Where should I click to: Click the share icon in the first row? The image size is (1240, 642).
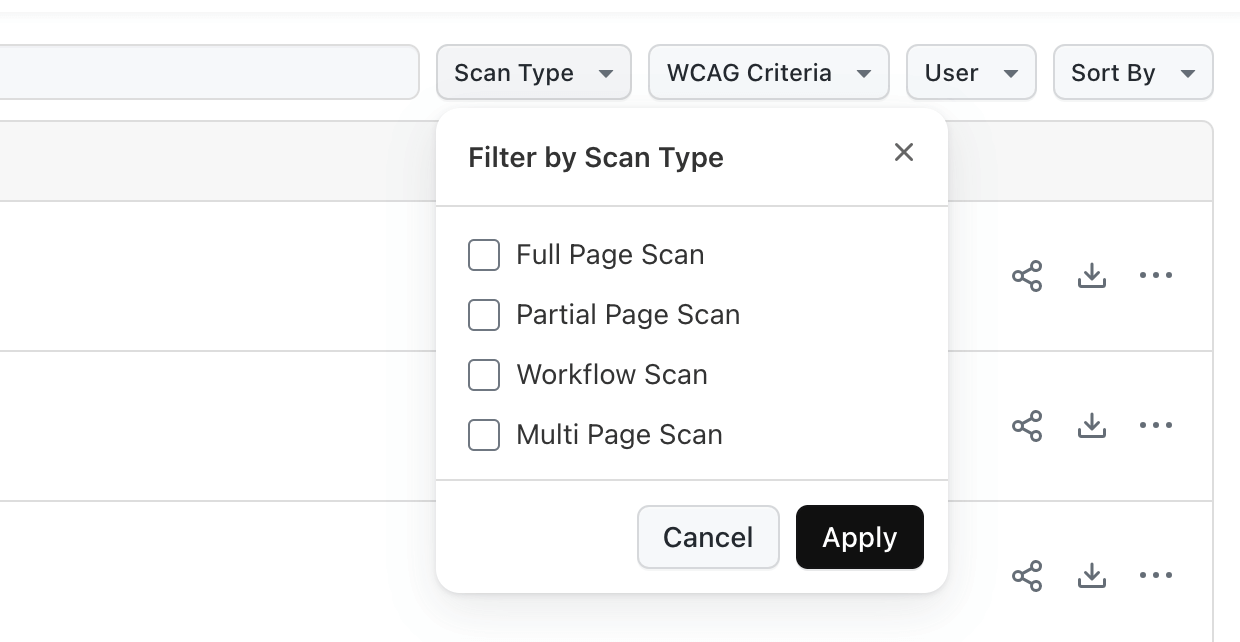coord(1027,276)
